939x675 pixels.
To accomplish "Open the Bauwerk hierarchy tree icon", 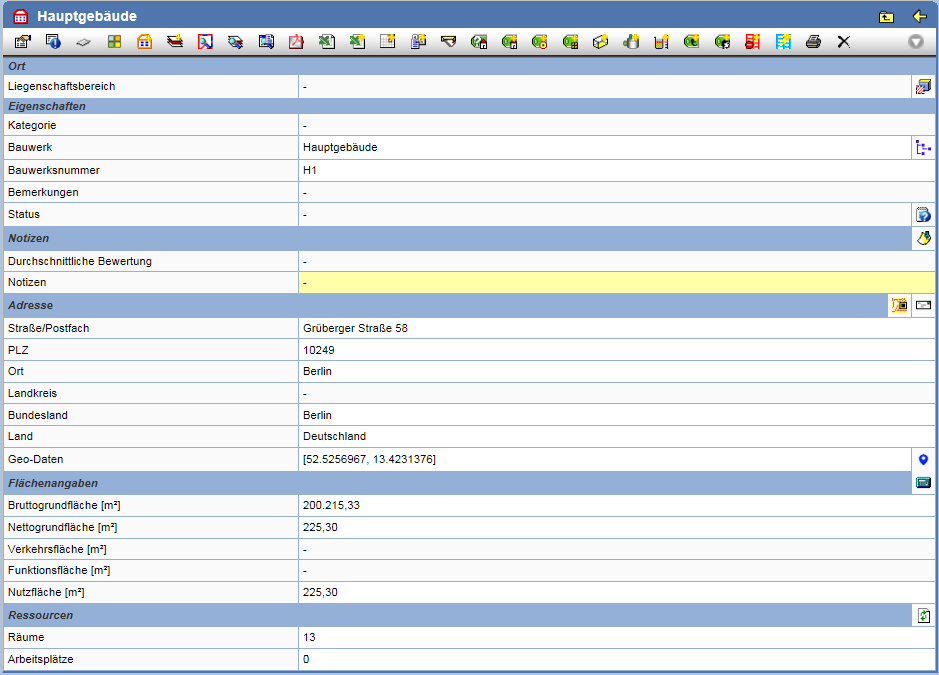I will point(923,148).
